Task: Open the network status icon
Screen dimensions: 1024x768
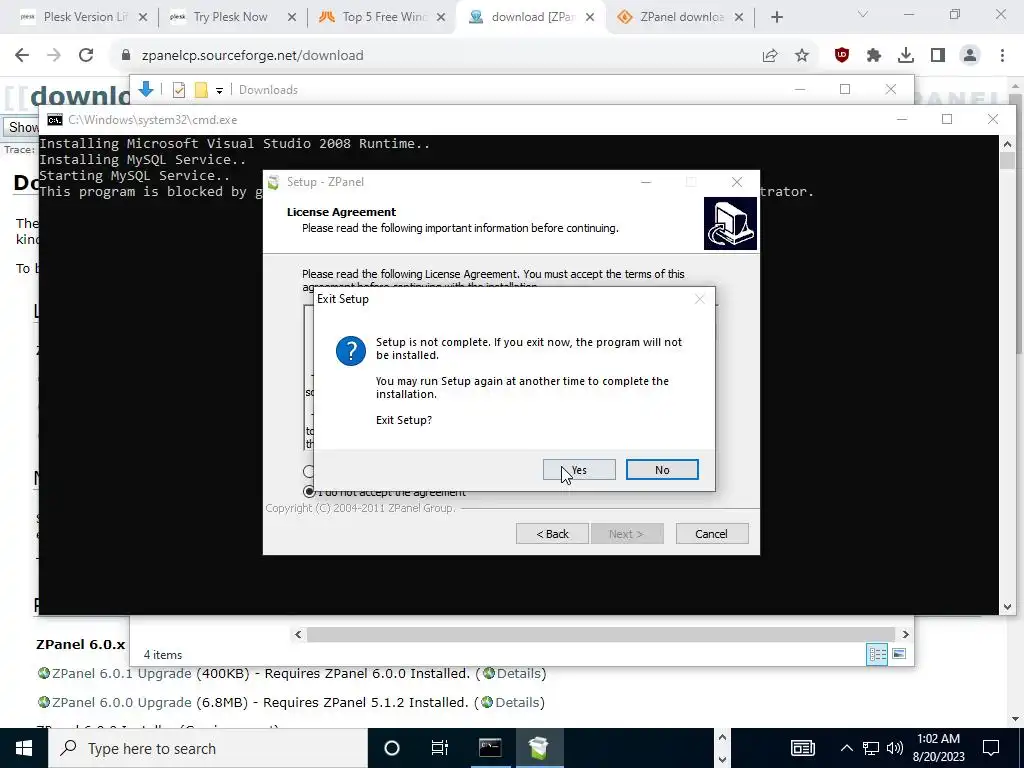Action: pos(871,748)
